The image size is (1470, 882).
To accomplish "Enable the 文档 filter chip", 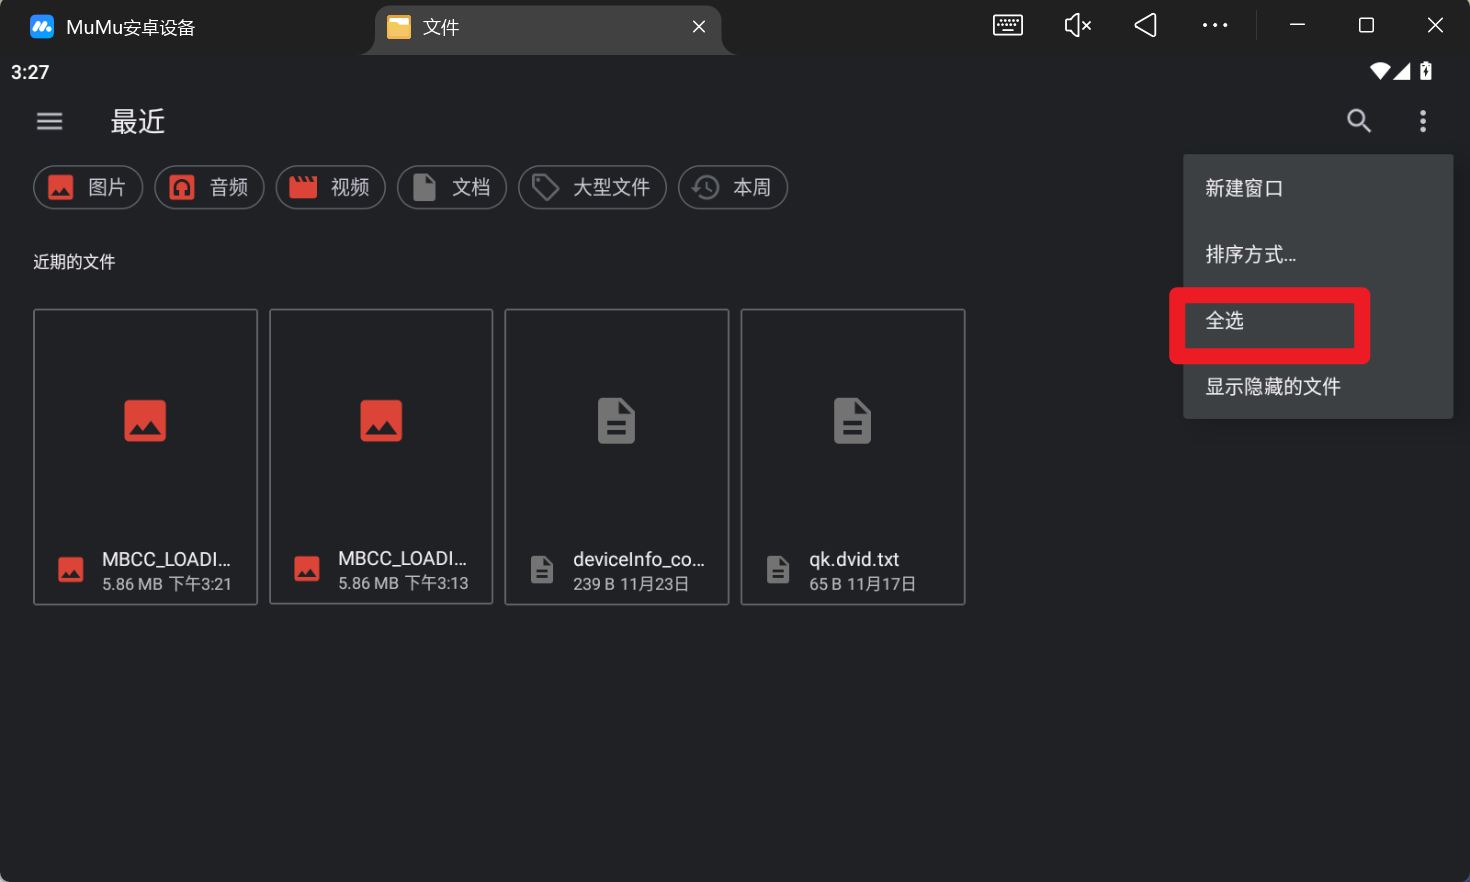I will [452, 187].
